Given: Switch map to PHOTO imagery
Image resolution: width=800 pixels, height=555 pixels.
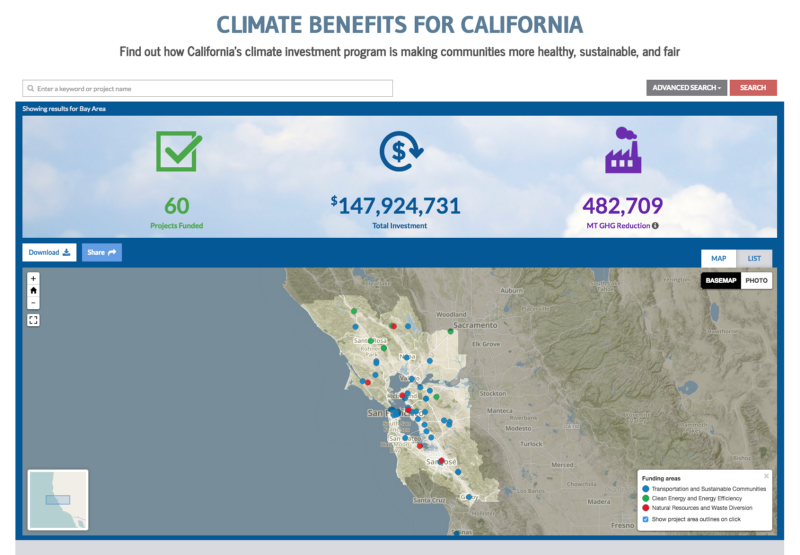Looking at the screenshot, I should pyautogui.click(x=756, y=281).
